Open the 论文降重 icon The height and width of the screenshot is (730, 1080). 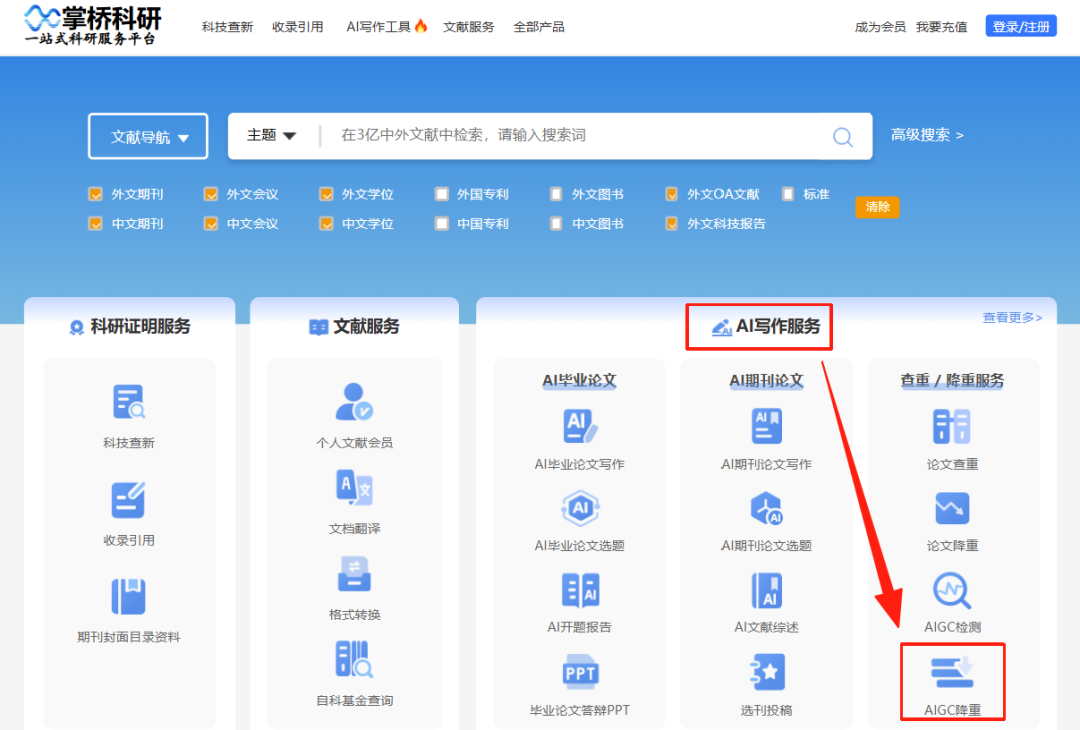(952, 509)
